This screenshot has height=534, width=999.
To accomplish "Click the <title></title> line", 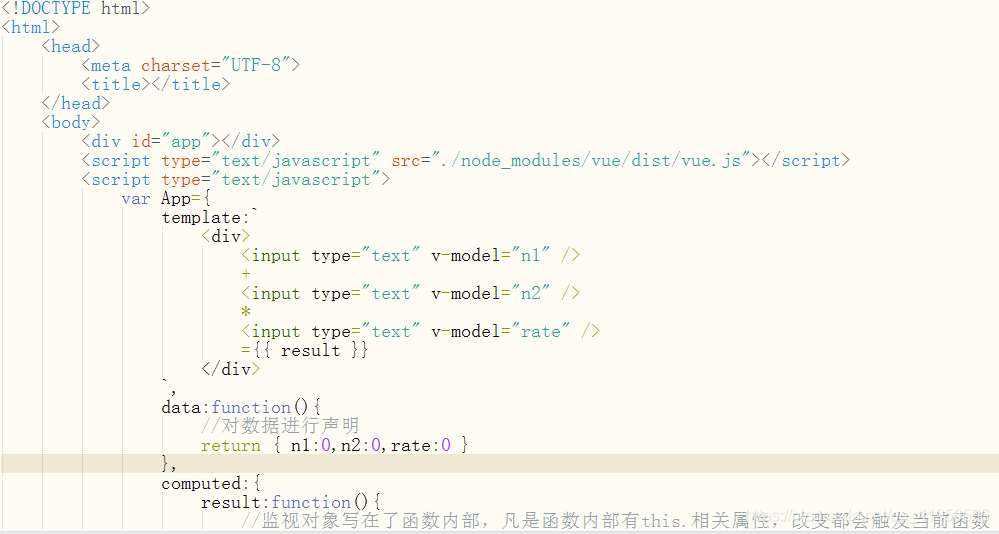I will click(155, 84).
